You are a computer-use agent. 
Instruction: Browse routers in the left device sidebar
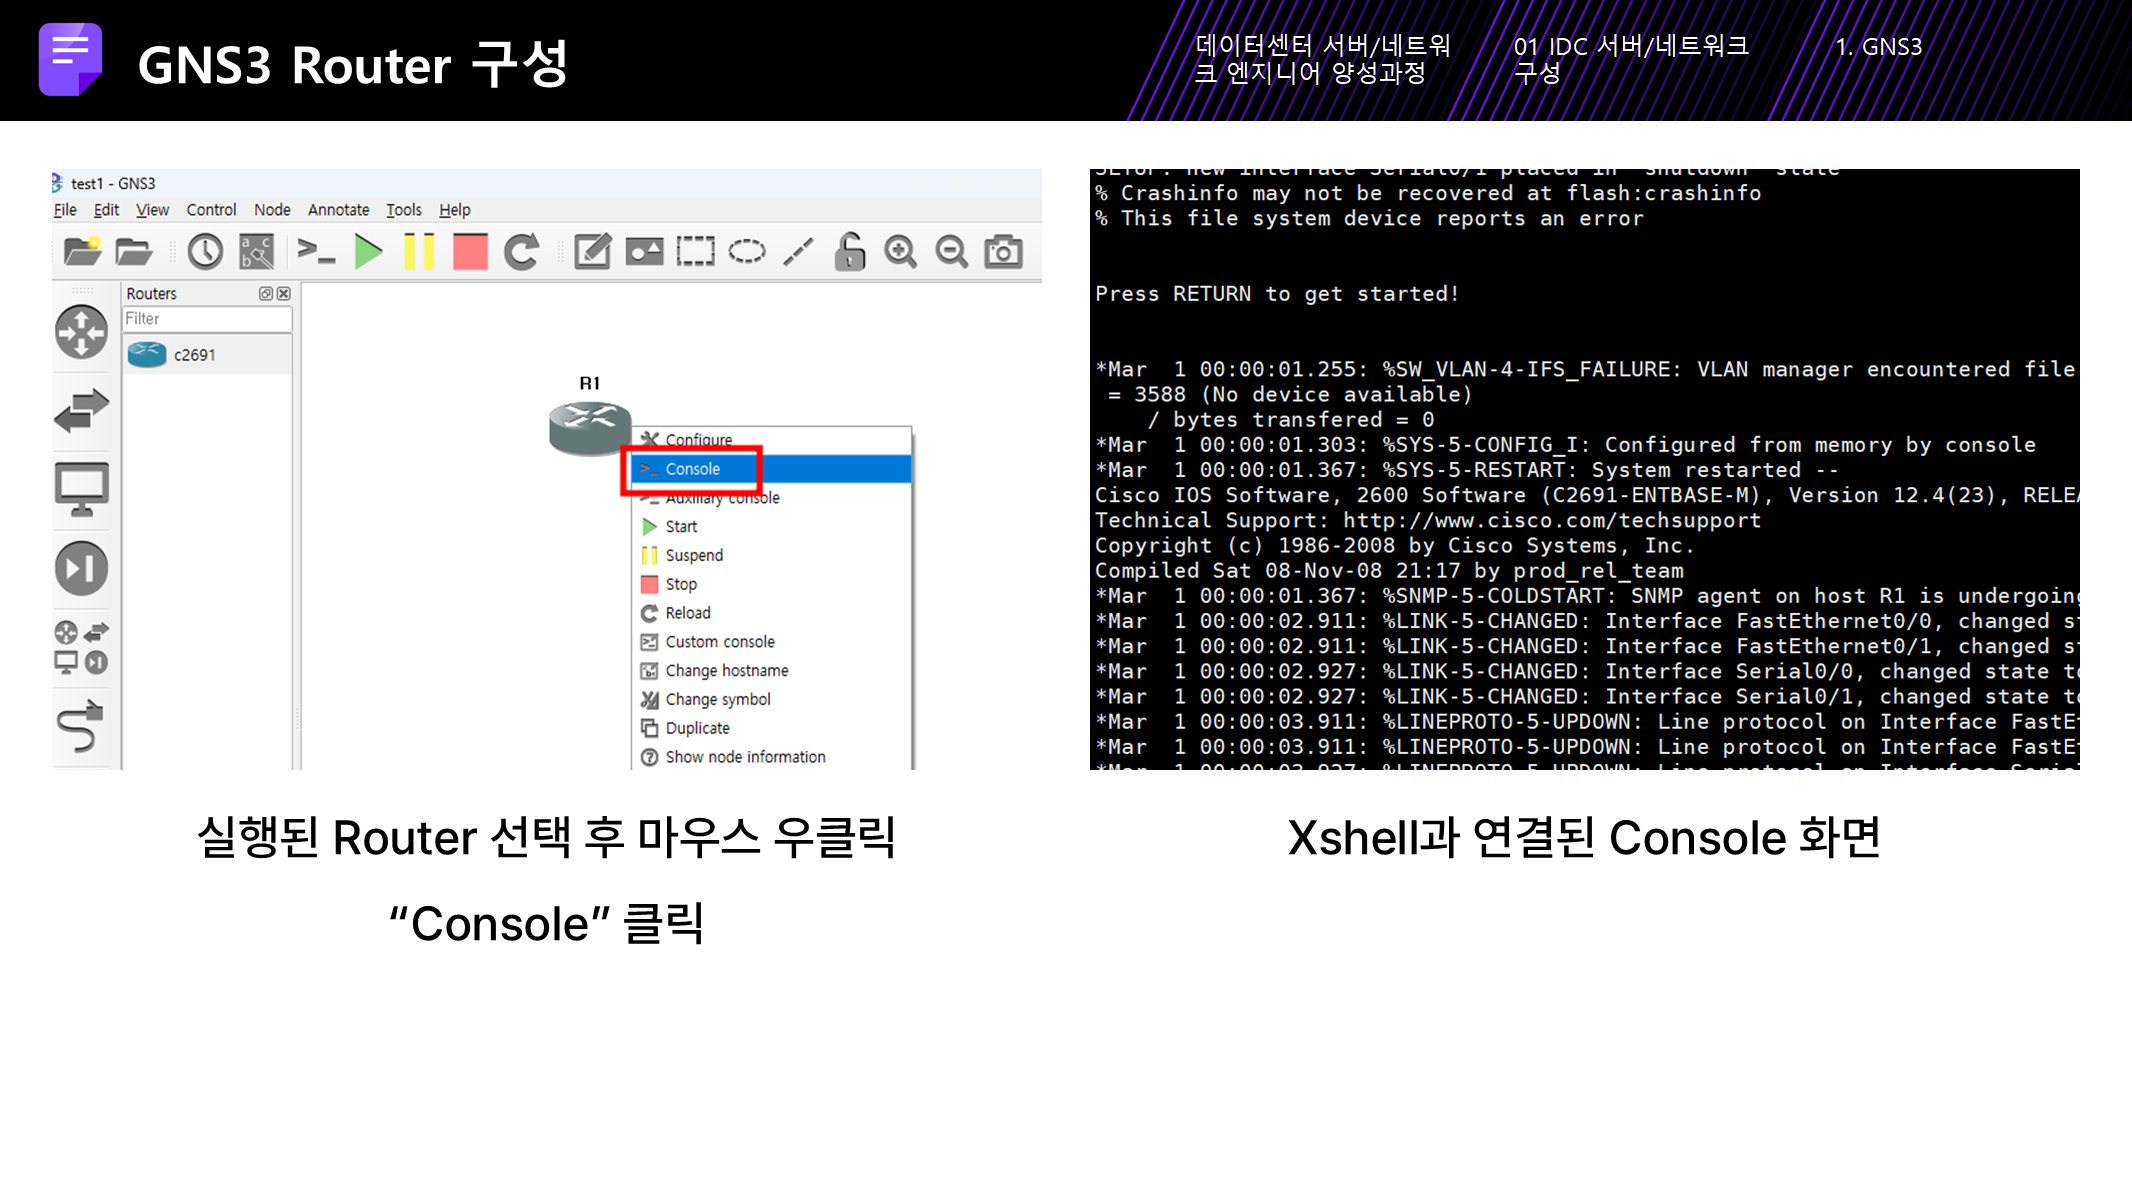[x=81, y=332]
